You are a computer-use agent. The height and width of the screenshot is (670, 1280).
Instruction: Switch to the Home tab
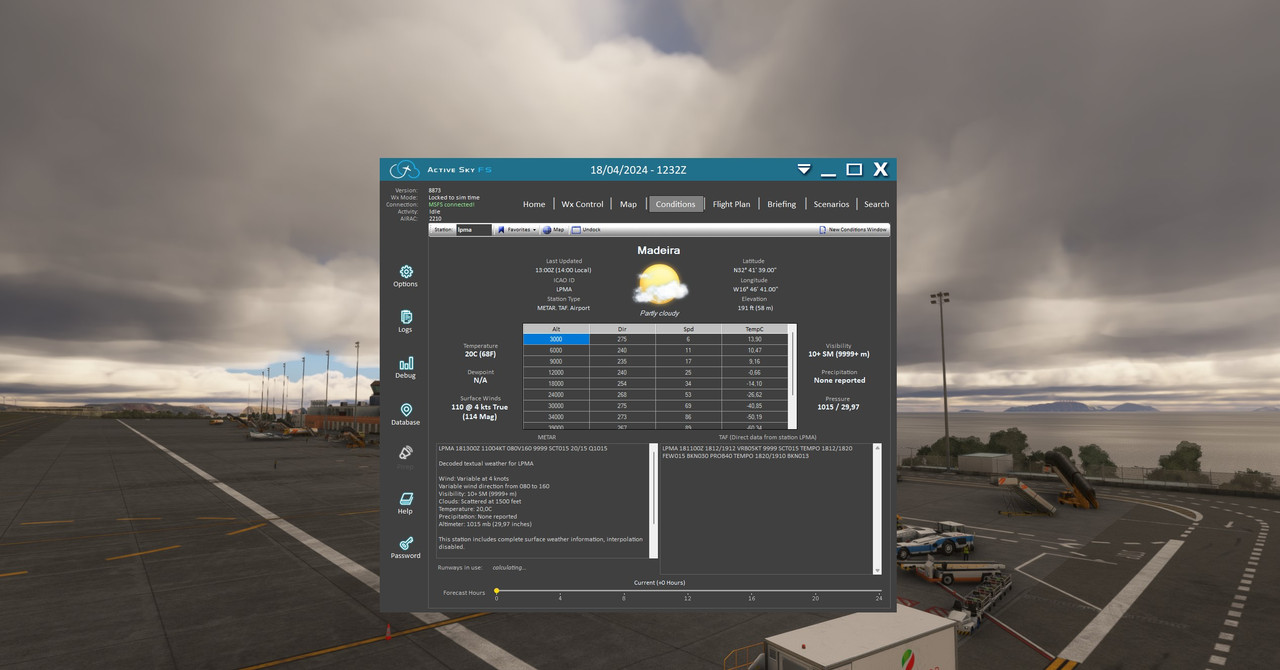click(x=534, y=204)
